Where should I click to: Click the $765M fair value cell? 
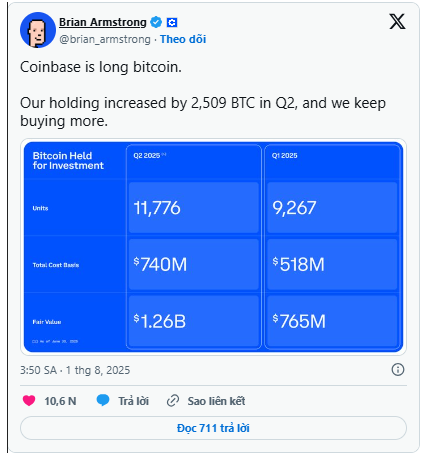(332, 321)
